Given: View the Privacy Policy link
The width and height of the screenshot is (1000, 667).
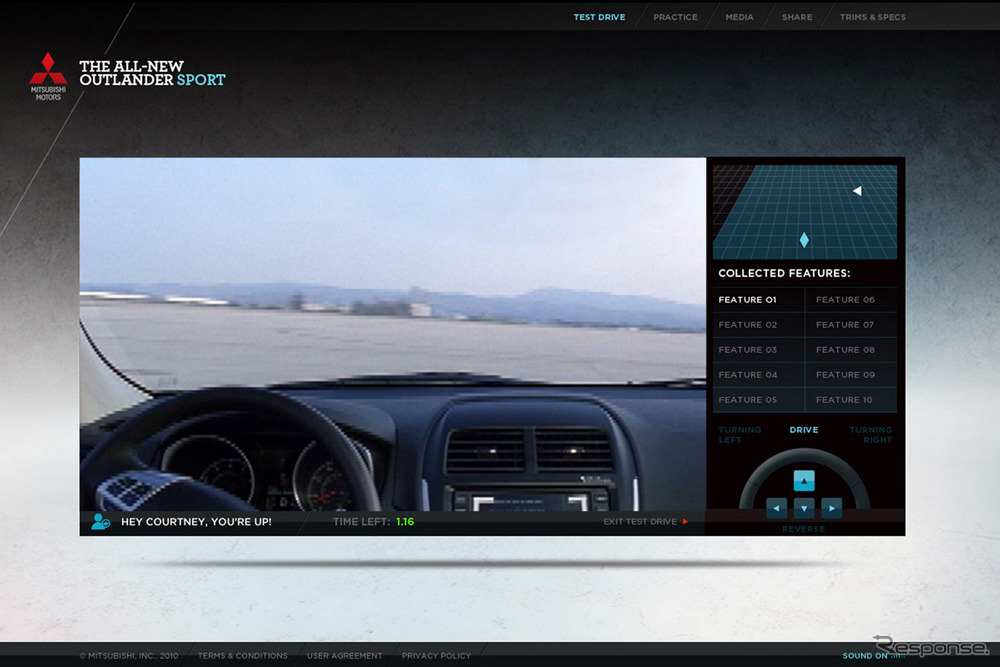Looking at the screenshot, I should pyautogui.click(x=436, y=656).
